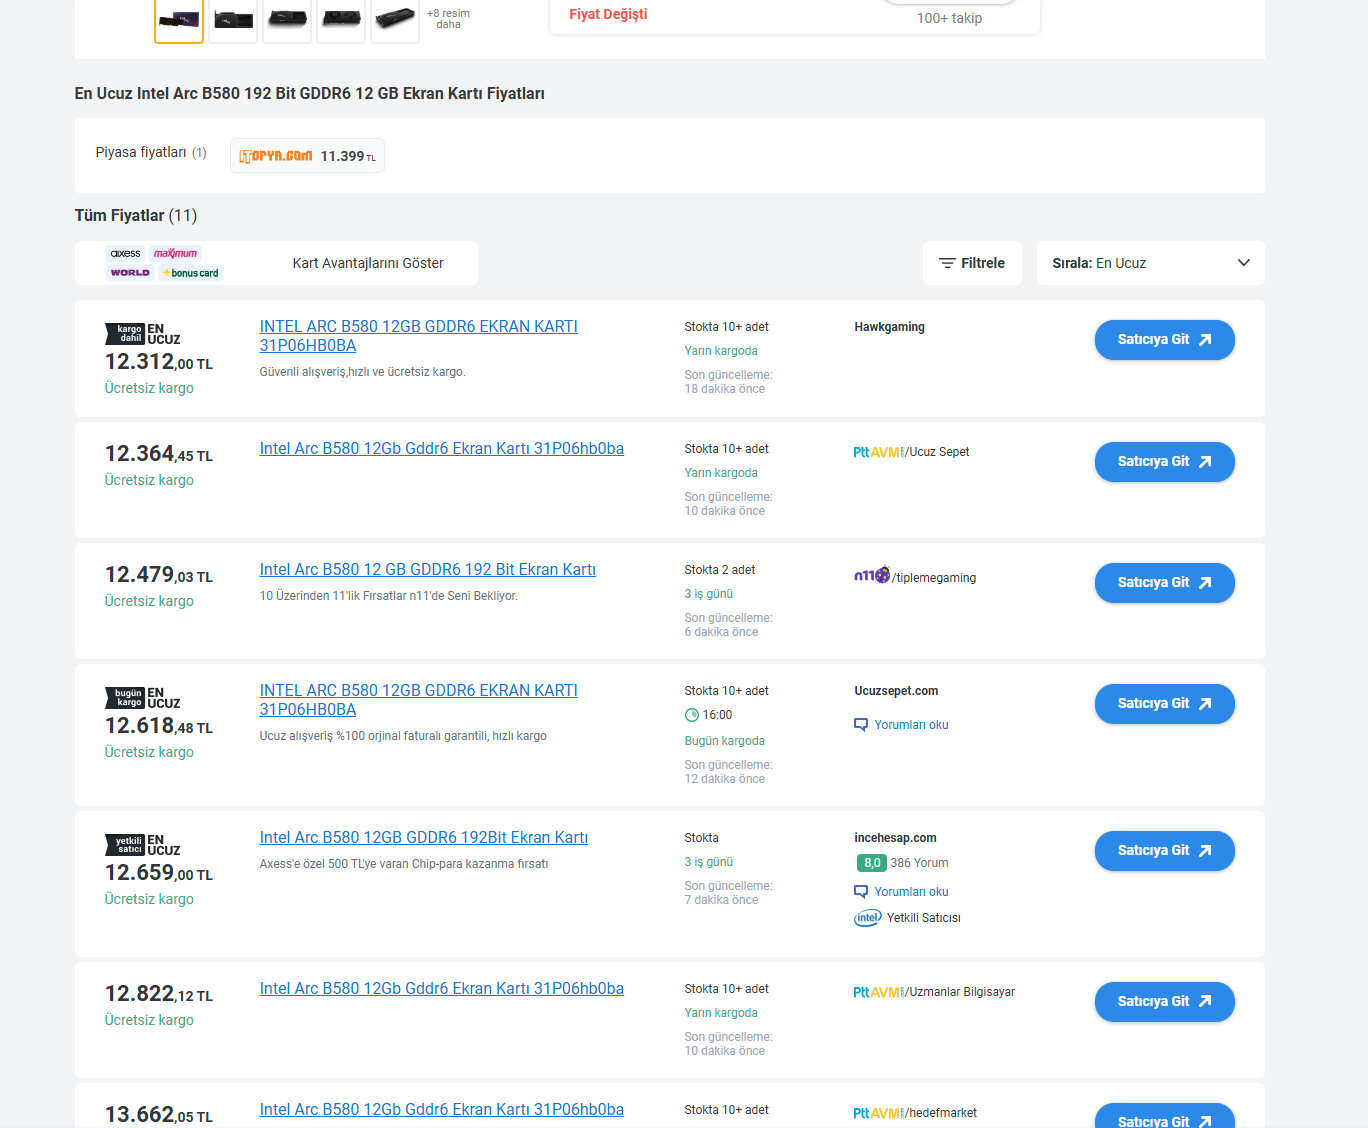The width and height of the screenshot is (1368, 1128).
Task: Open "+8 resim daha" for more images
Action: [x=448, y=19]
